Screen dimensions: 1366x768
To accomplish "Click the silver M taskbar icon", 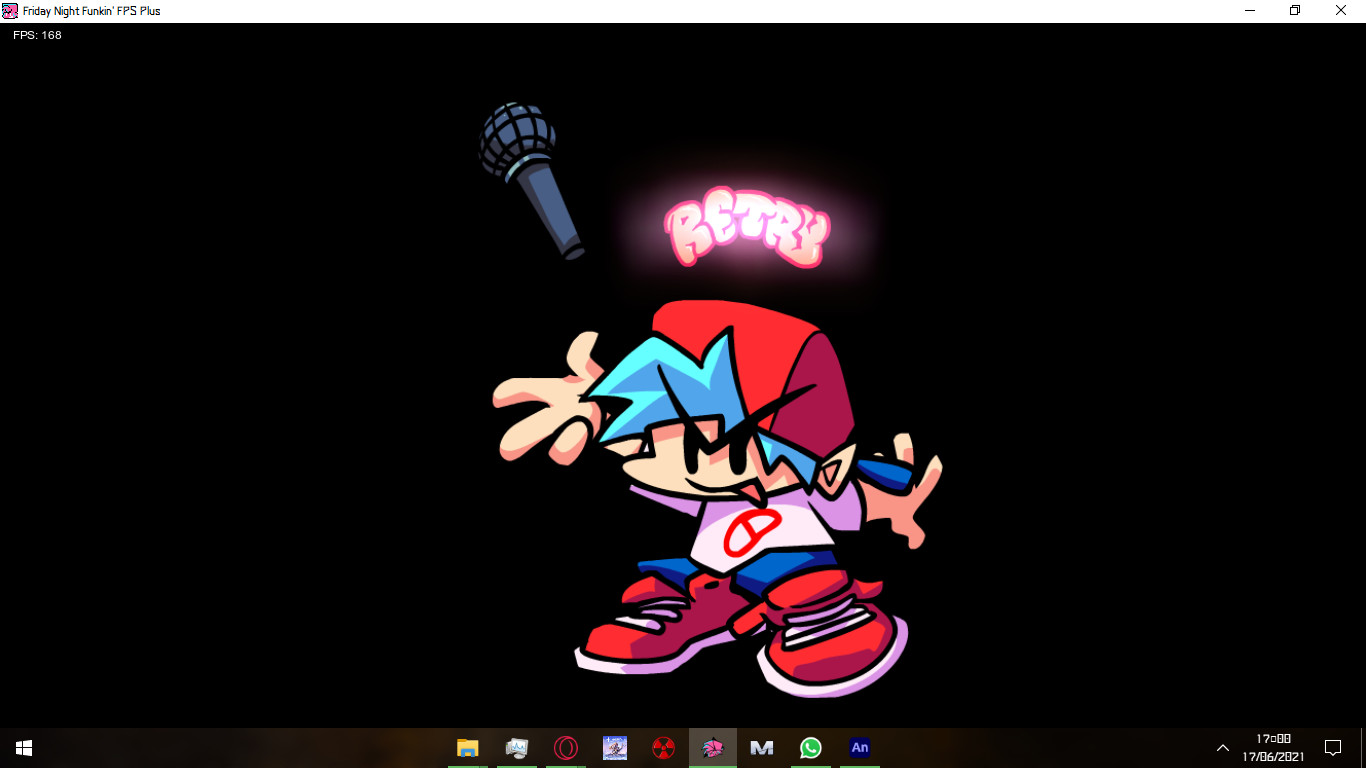I will 761,747.
